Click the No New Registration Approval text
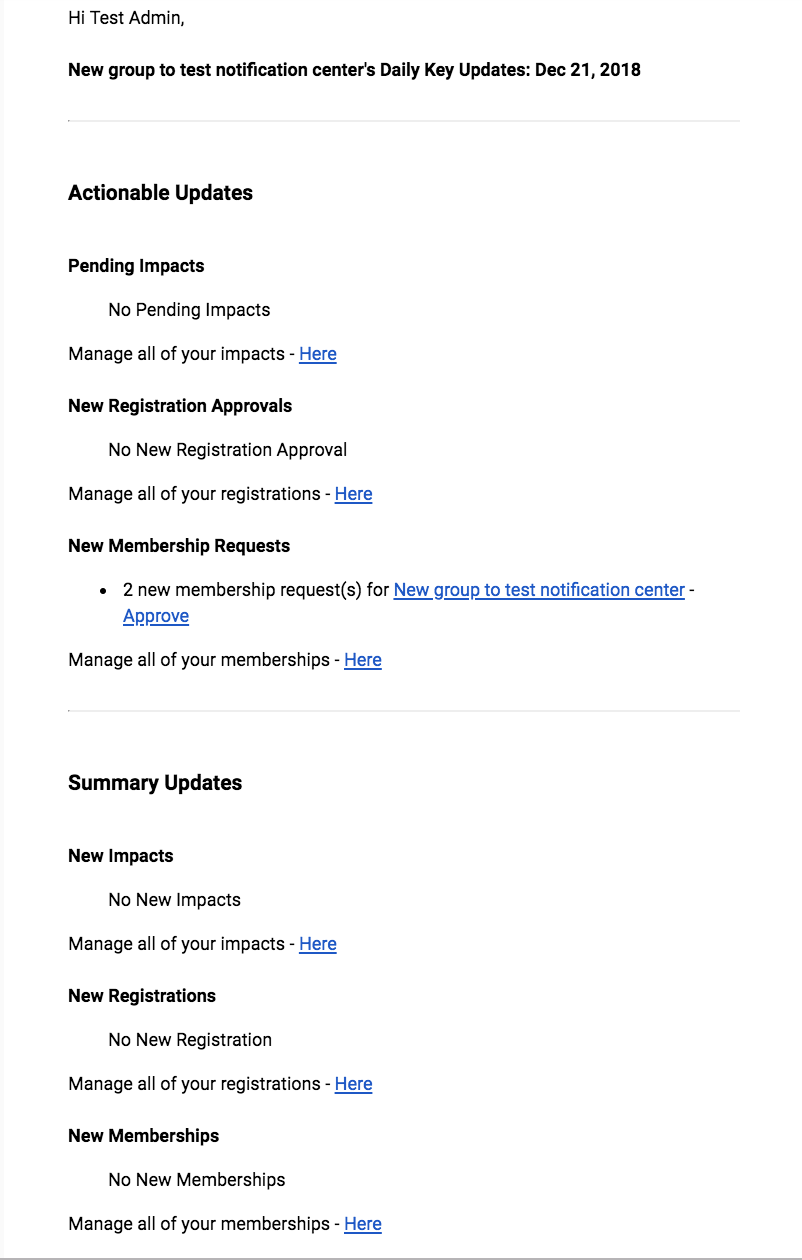The height and width of the screenshot is (1260, 802). (x=228, y=450)
